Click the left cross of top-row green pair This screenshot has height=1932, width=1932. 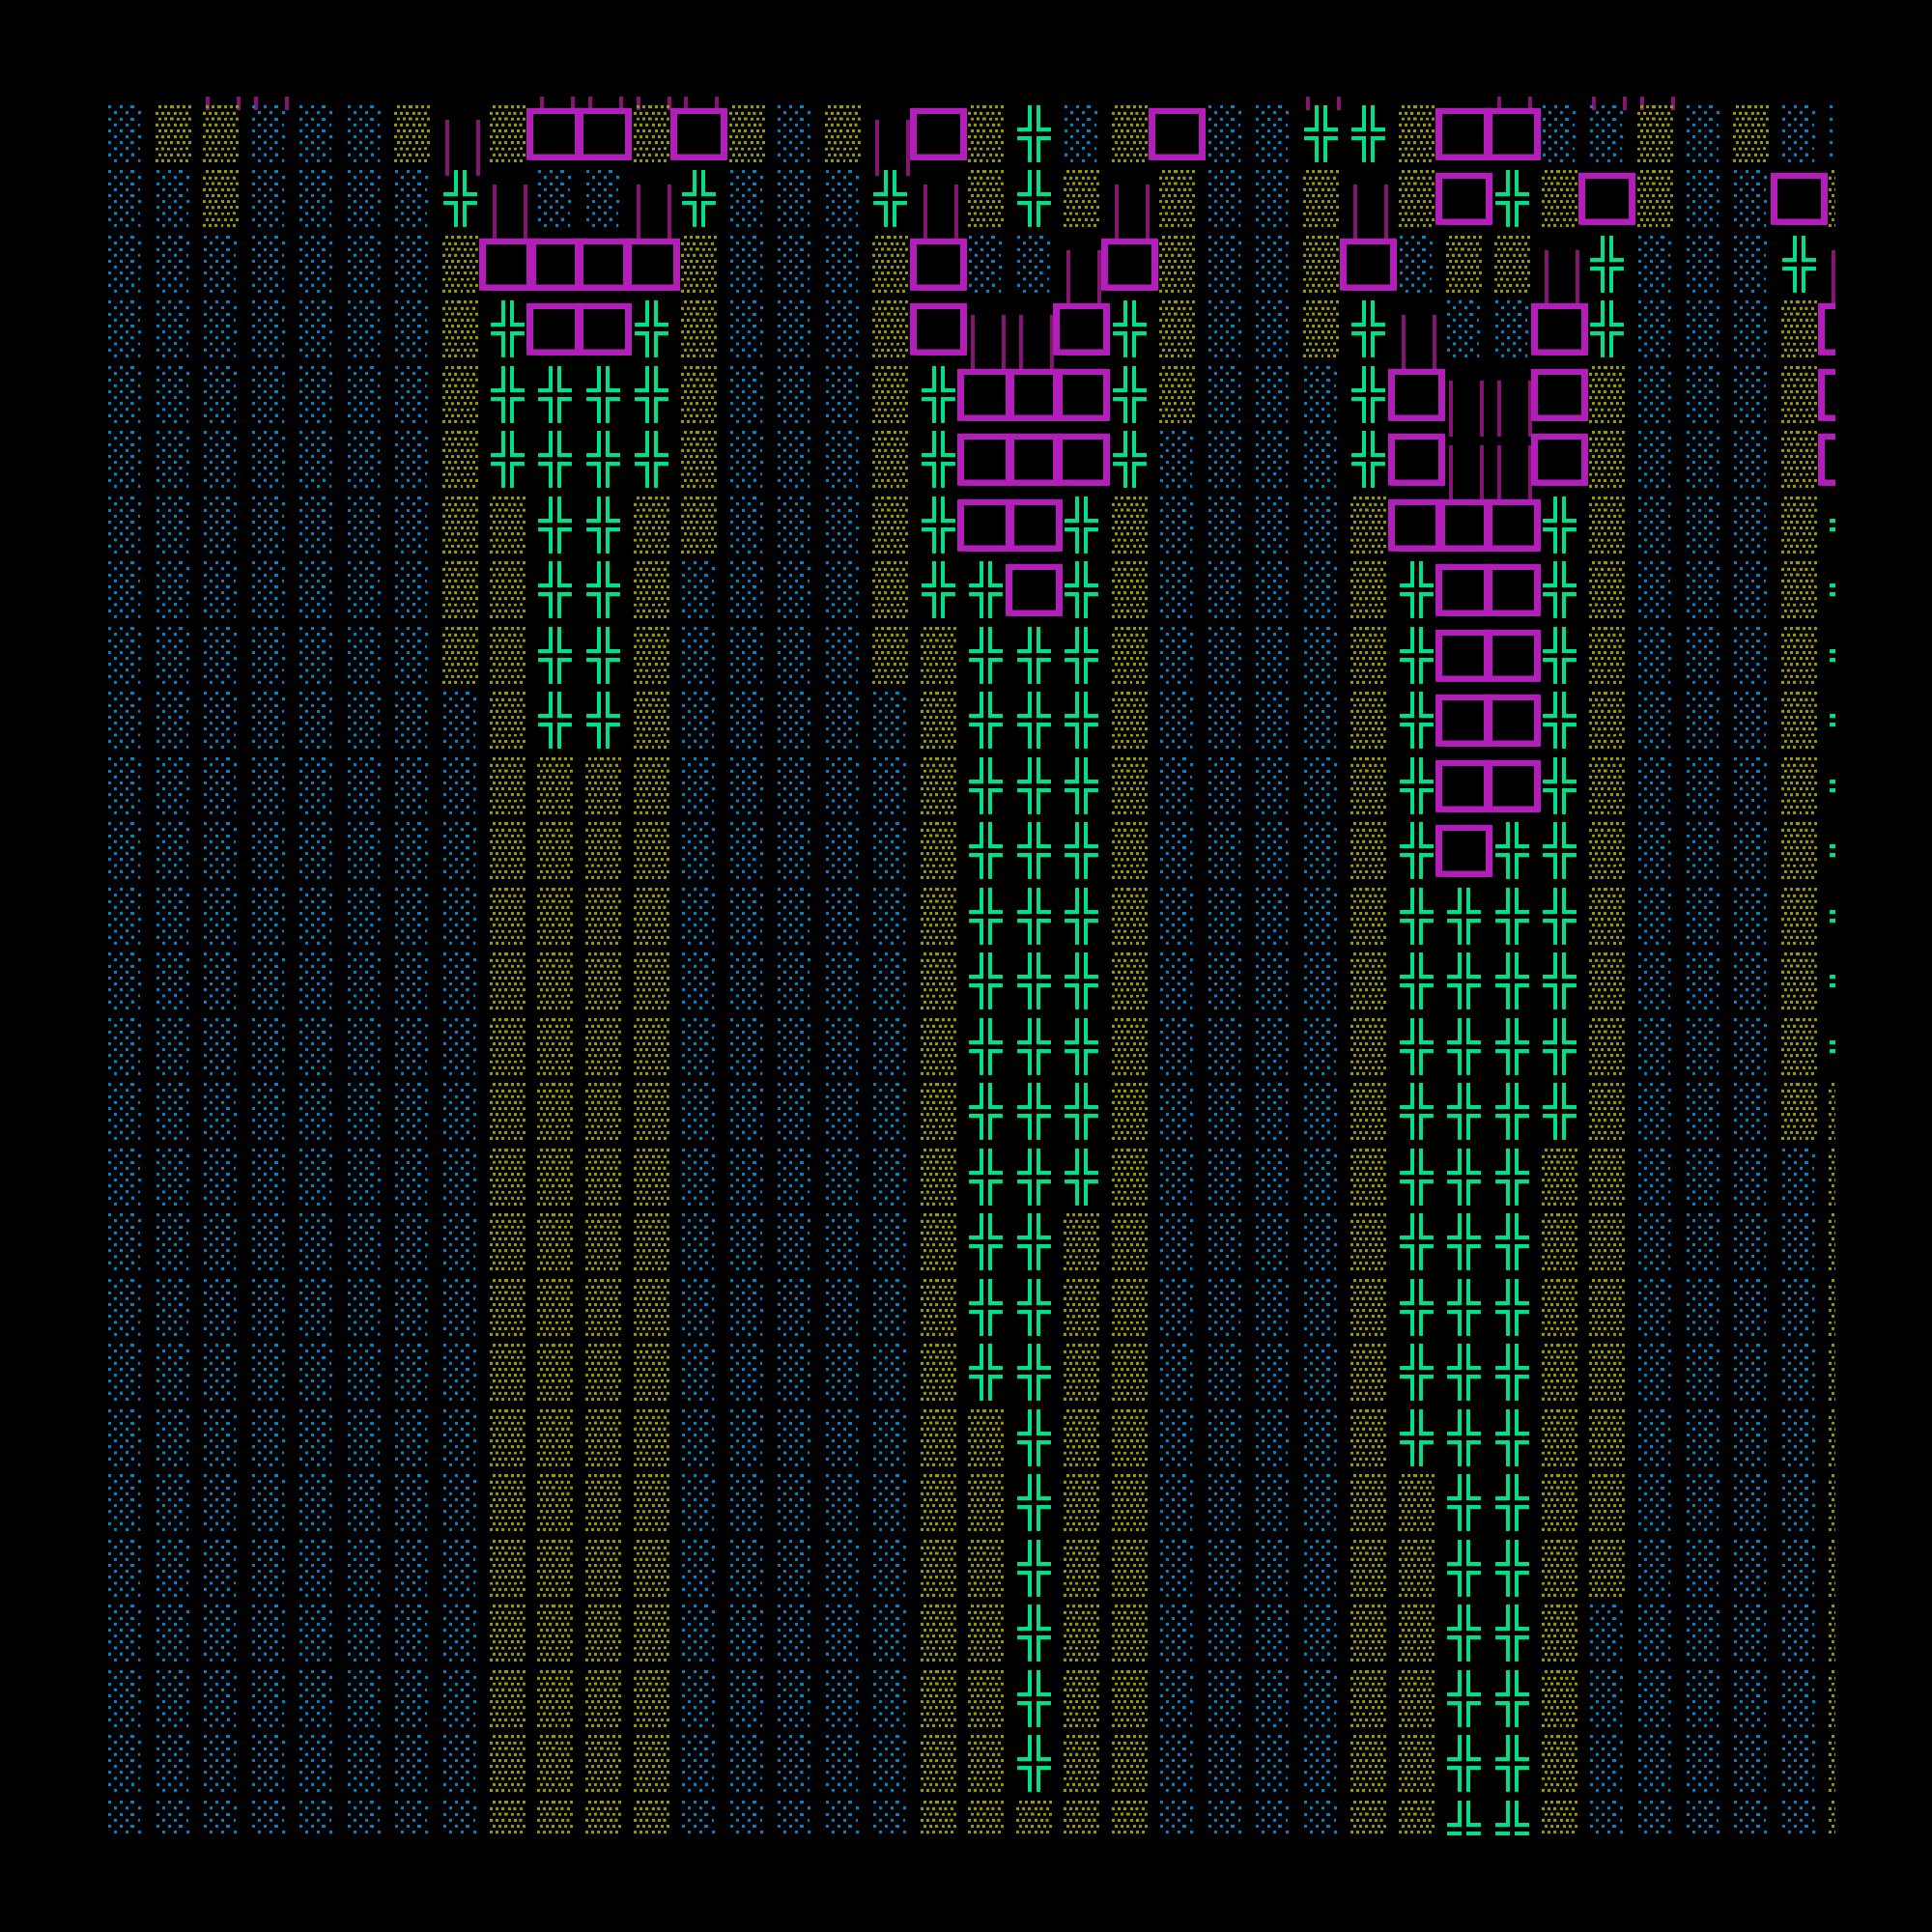click(x=1320, y=134)
